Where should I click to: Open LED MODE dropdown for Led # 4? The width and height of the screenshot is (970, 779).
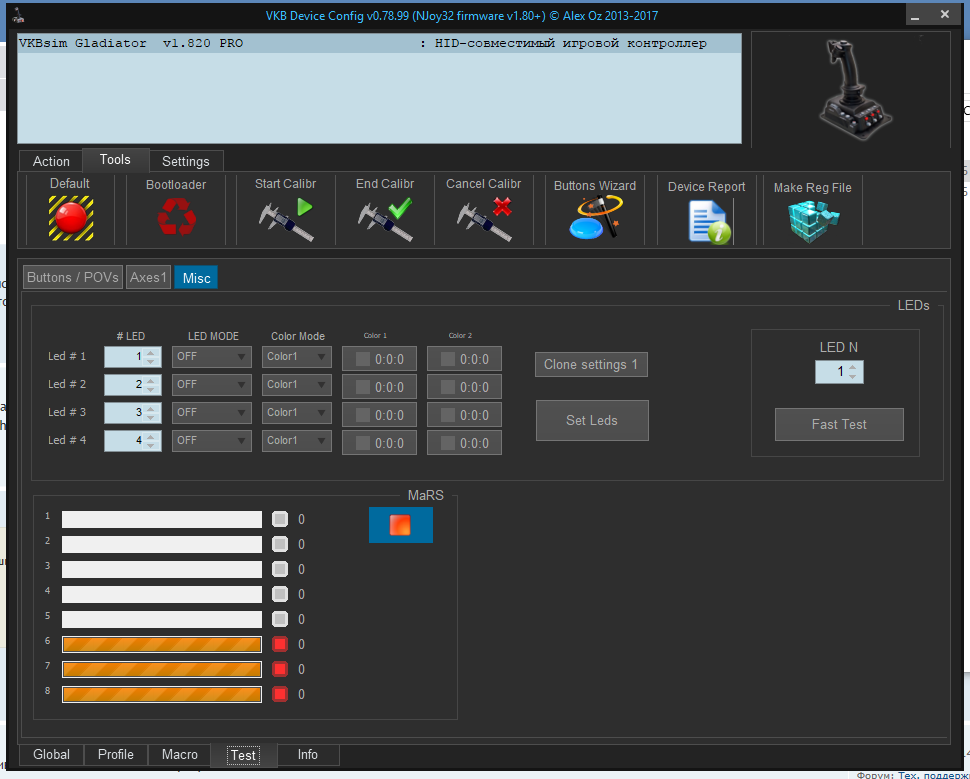[x=211, y=440]
